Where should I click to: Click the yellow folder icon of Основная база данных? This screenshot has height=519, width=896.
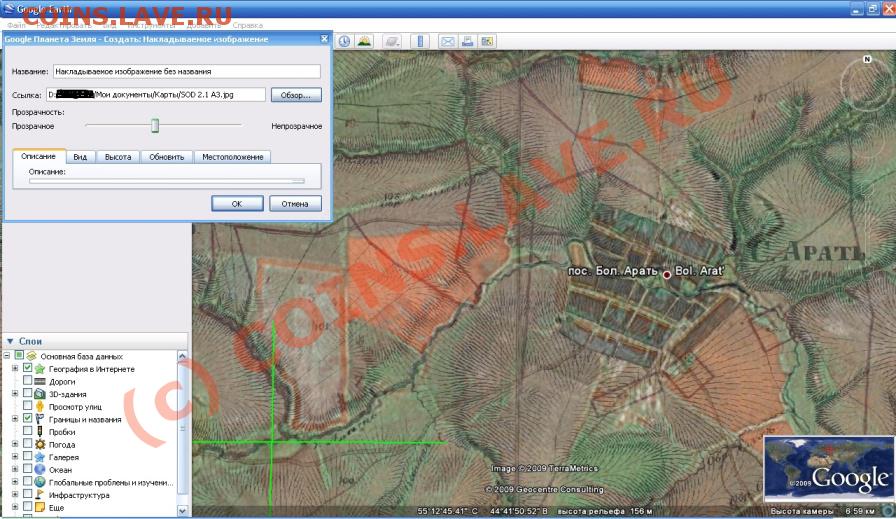click(31, 356)
